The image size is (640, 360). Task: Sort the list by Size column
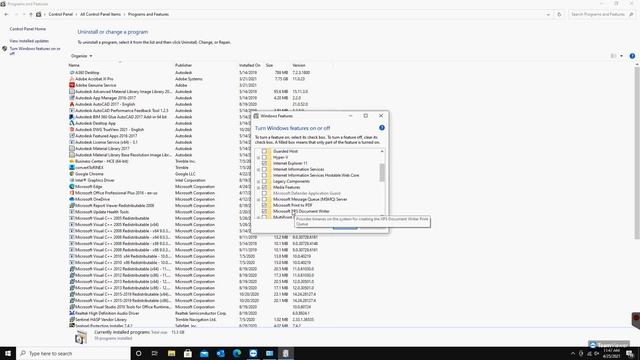[269, 65]
